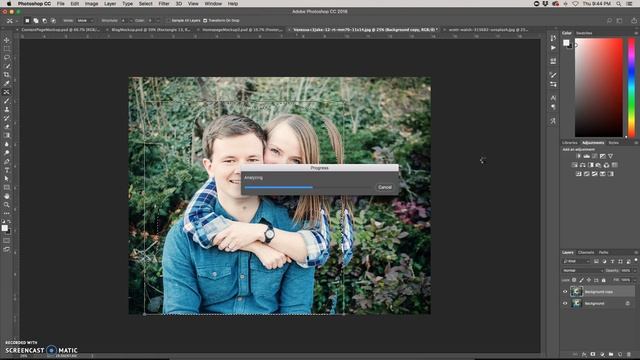This screenshot has width=640, height=360.
Task: Select the Background layer thumbnail
Action: (x=576, y=303)
